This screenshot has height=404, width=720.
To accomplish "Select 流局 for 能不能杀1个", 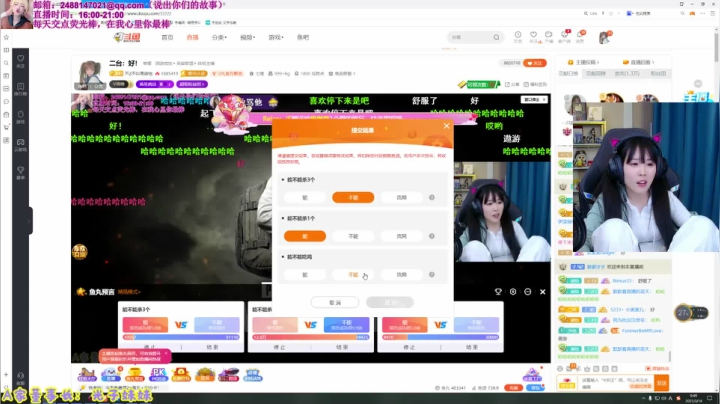I will [401, 236].
